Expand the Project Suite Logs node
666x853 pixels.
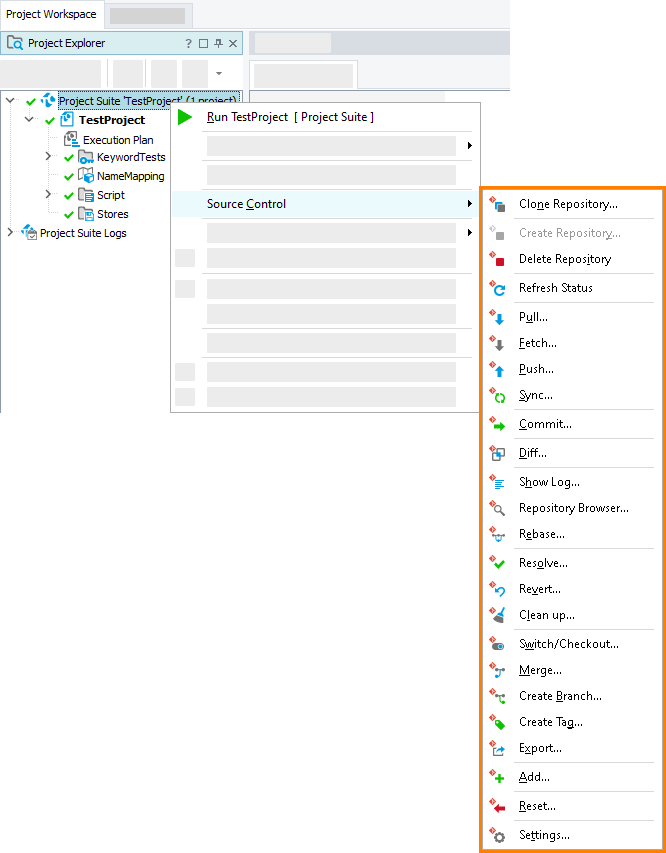click(10, 232)
